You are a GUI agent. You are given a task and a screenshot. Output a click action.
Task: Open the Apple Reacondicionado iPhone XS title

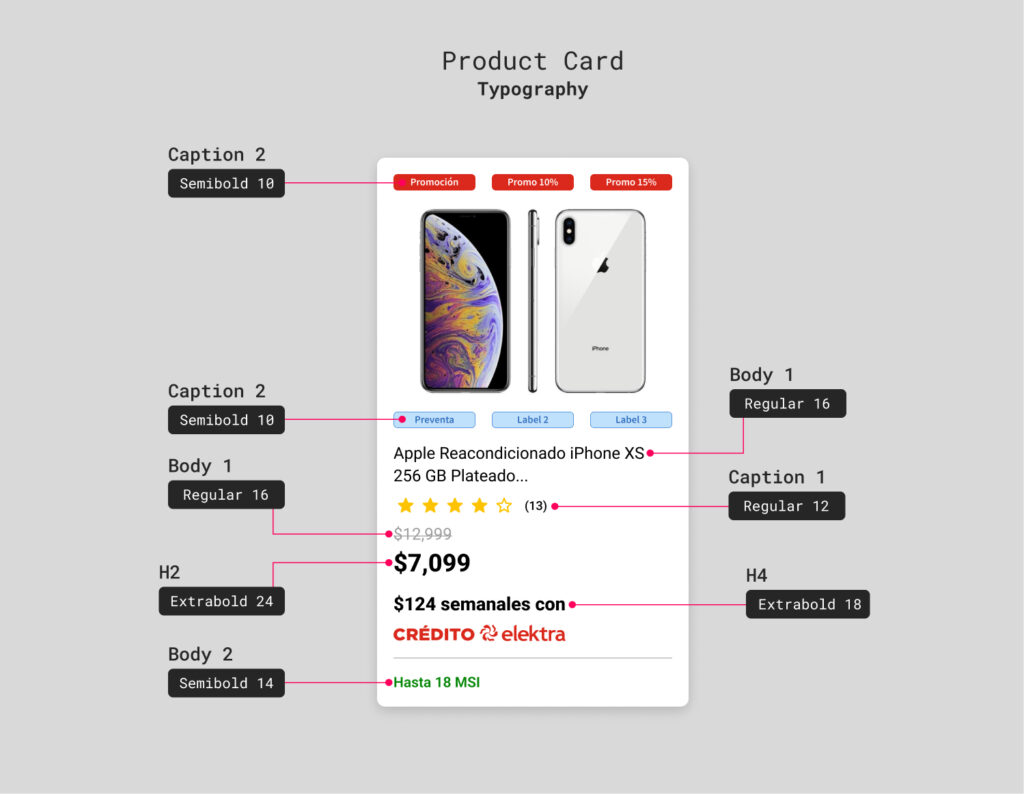(x=518, y=465)
